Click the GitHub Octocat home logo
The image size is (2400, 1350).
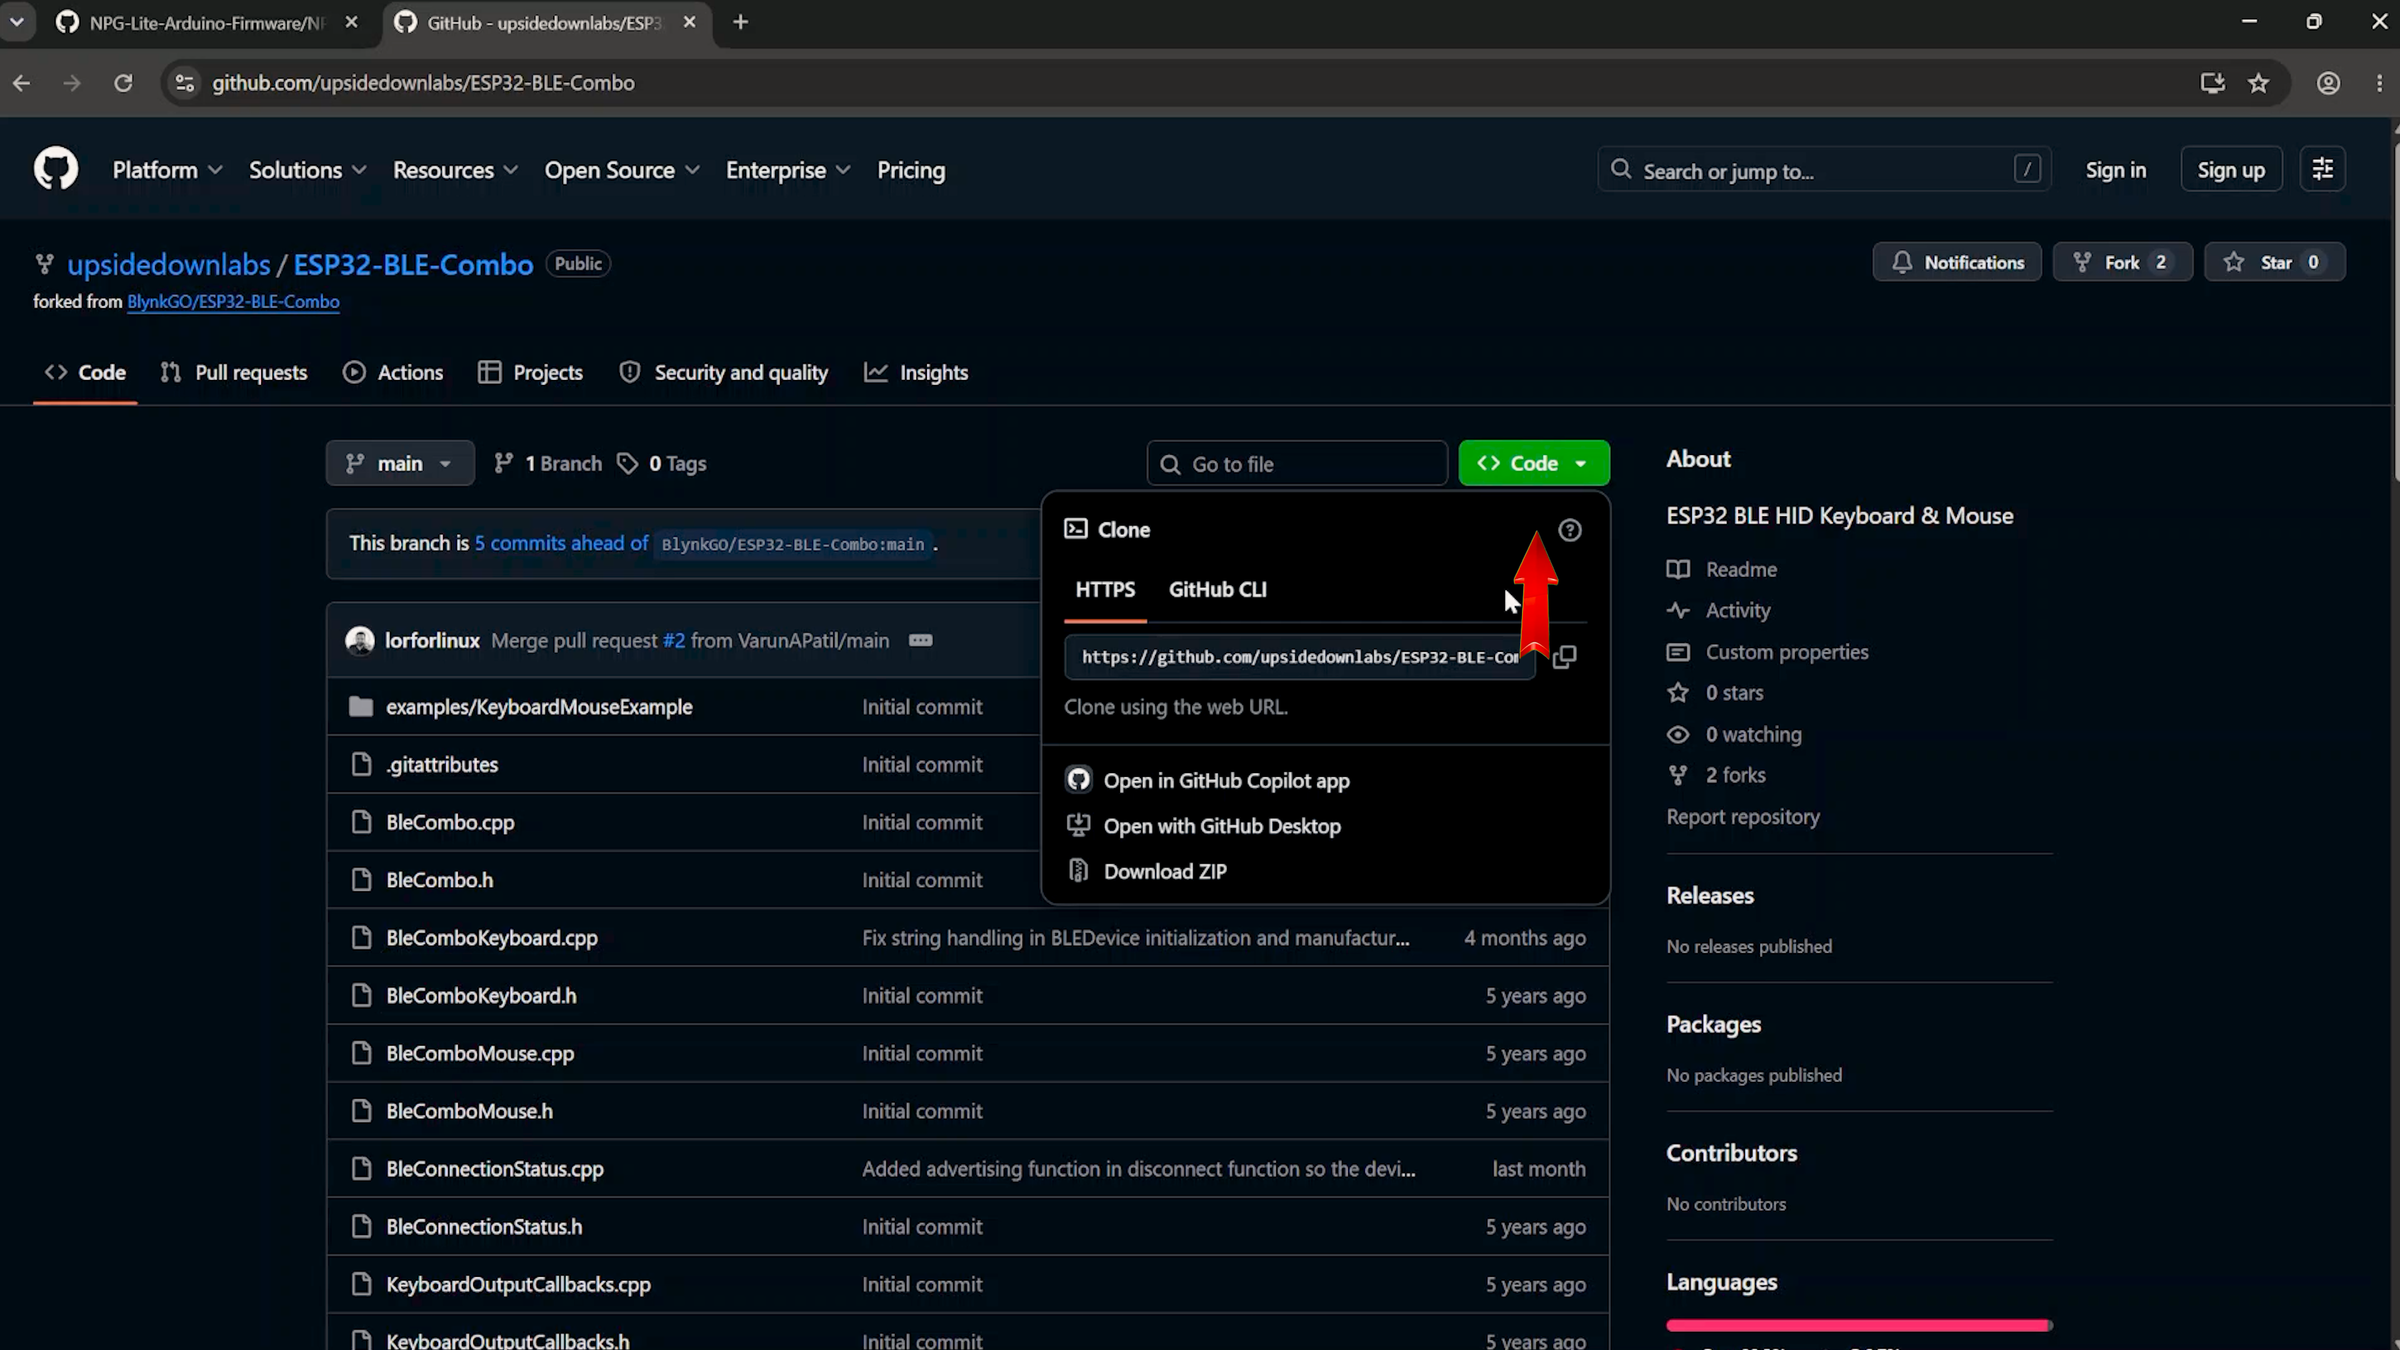click(x=56, y=169)
